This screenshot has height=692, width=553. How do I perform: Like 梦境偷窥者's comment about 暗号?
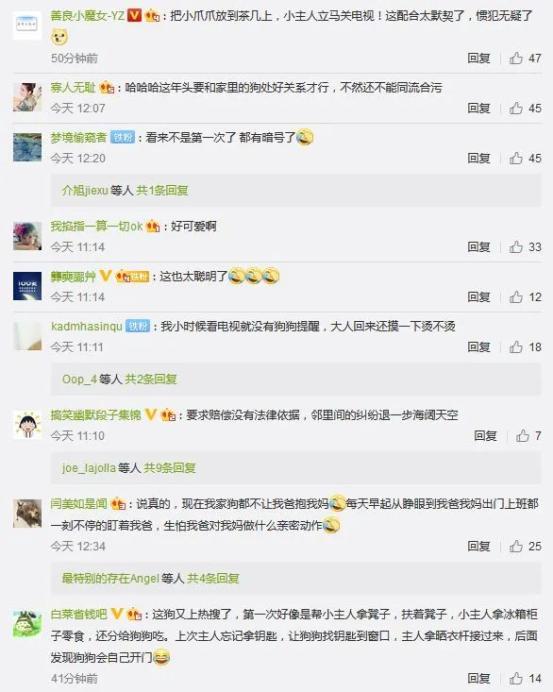(516, 158)
